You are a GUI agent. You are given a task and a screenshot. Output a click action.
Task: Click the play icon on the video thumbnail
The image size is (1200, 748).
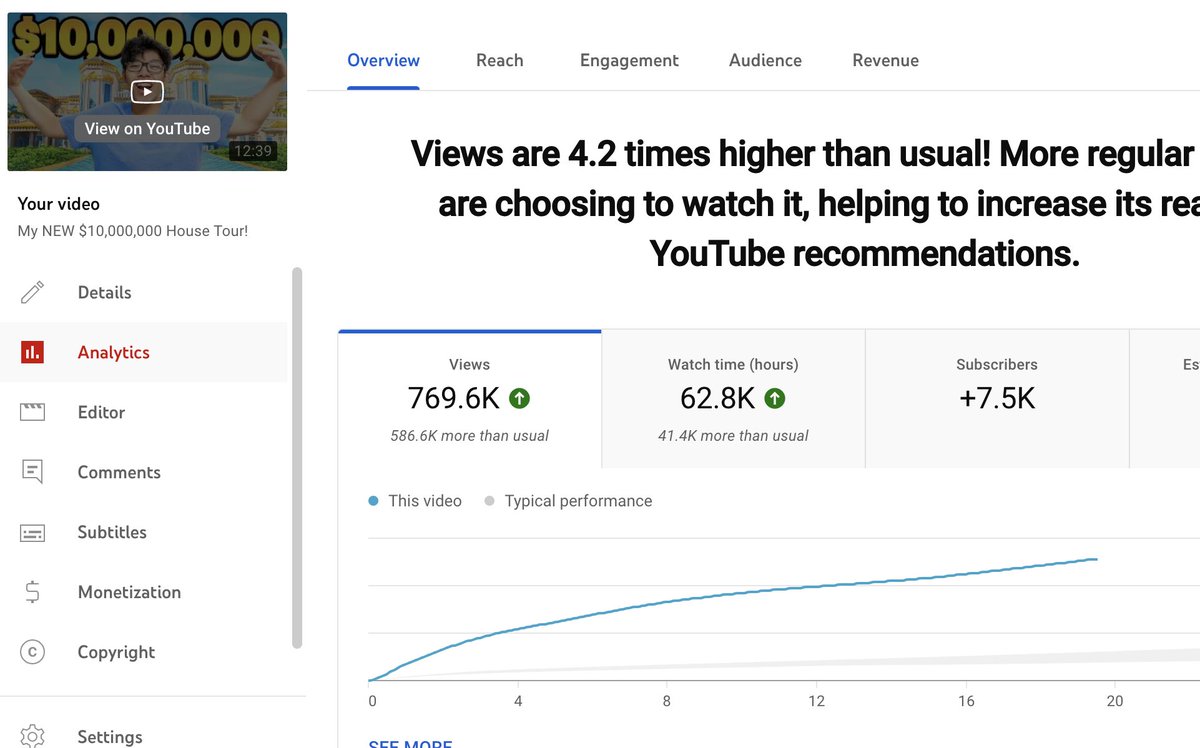[x=147, y=92]
